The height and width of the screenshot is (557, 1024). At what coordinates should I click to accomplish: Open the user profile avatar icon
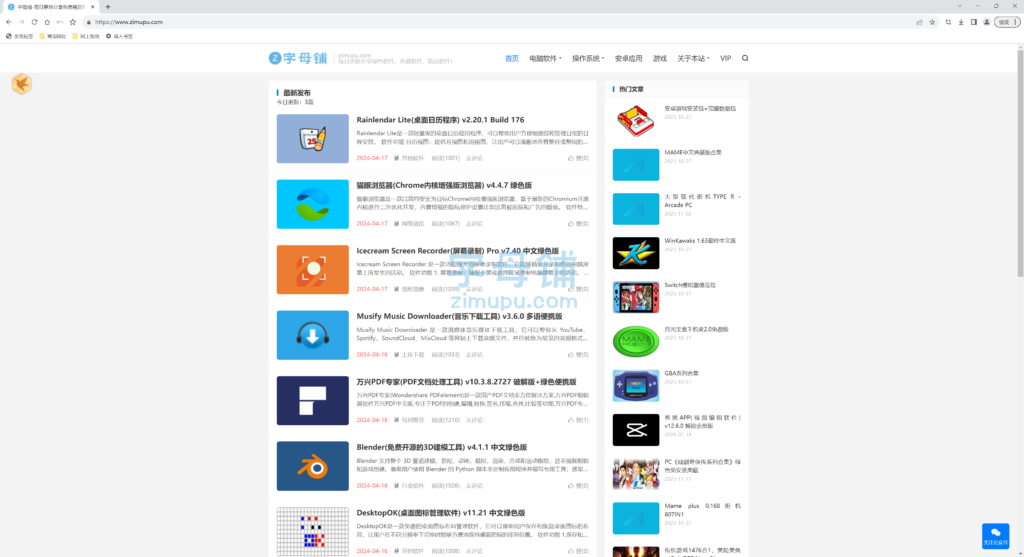[986, 22]
